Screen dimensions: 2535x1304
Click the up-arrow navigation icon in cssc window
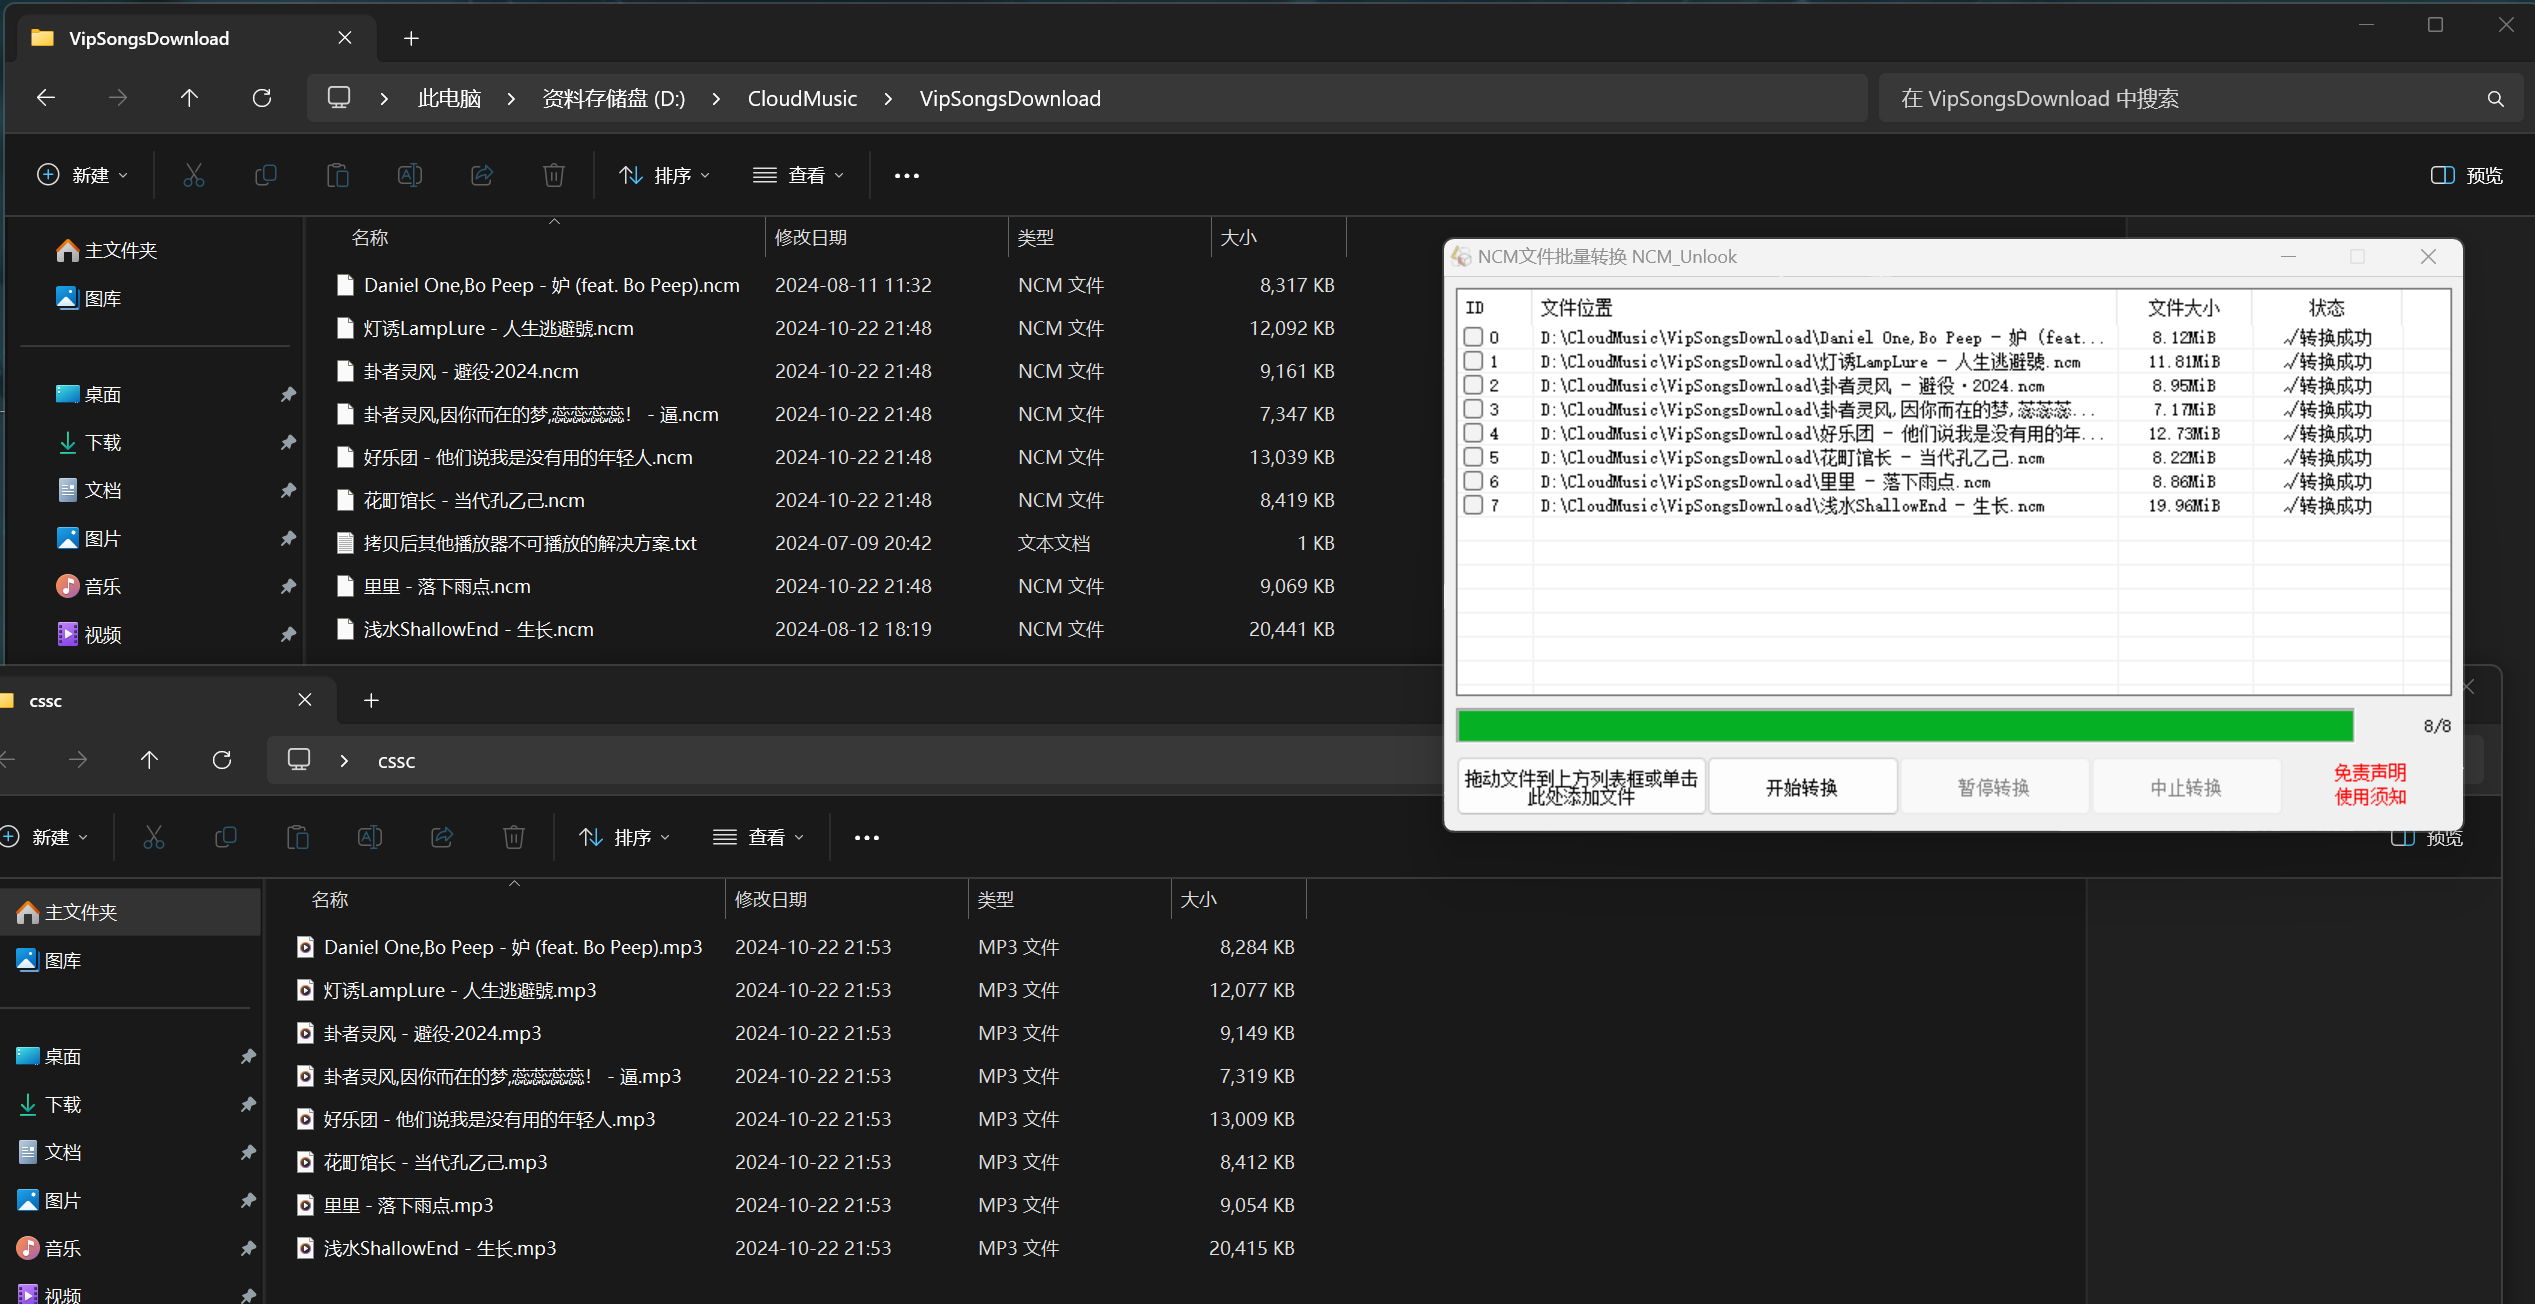(x=149, y=760)
